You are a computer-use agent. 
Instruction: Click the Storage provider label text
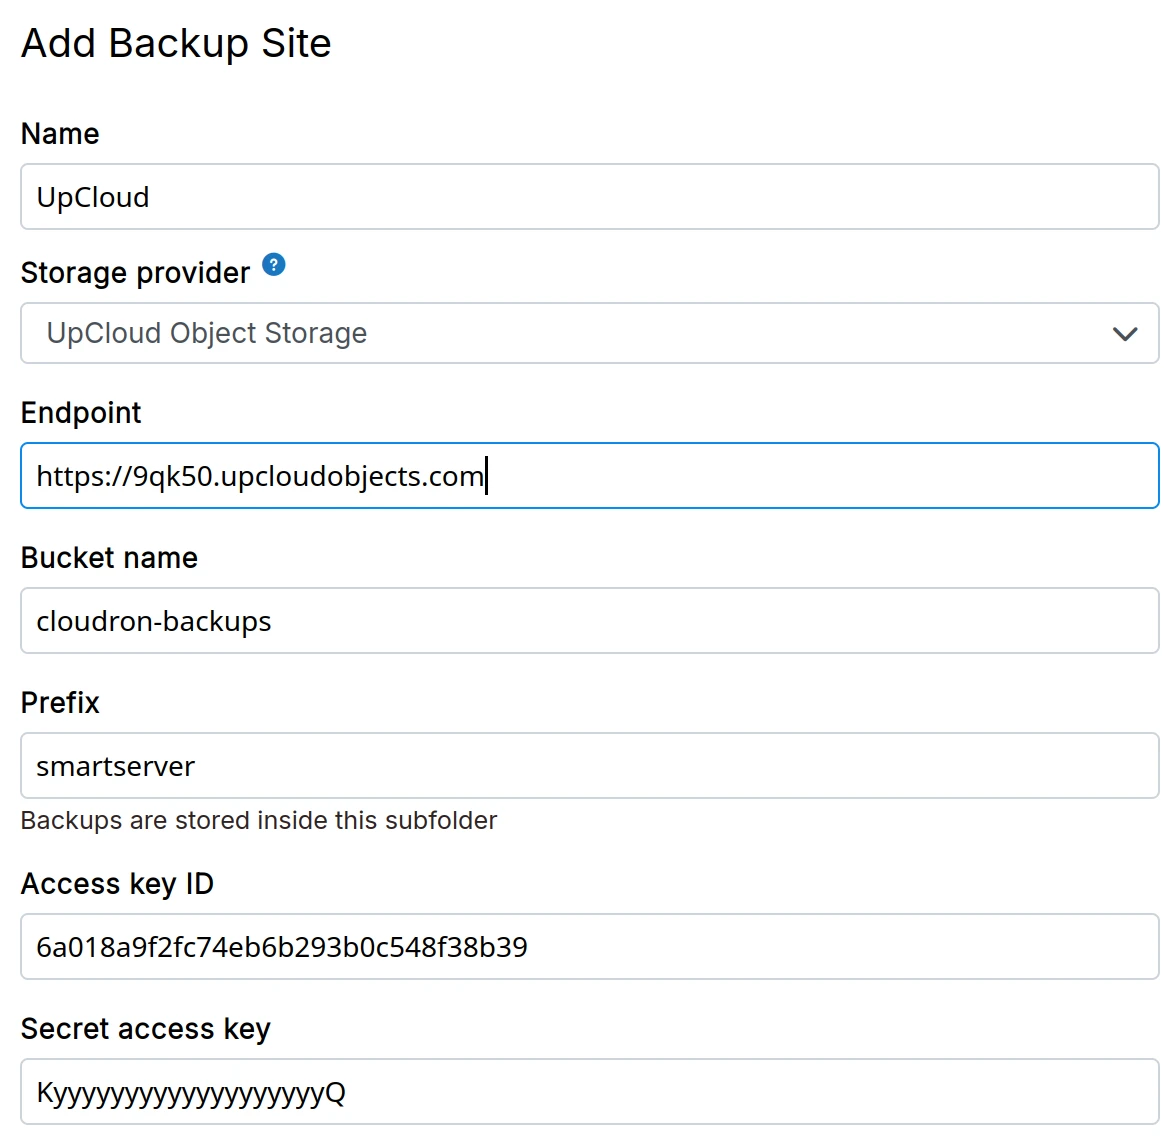coord(135,273)
